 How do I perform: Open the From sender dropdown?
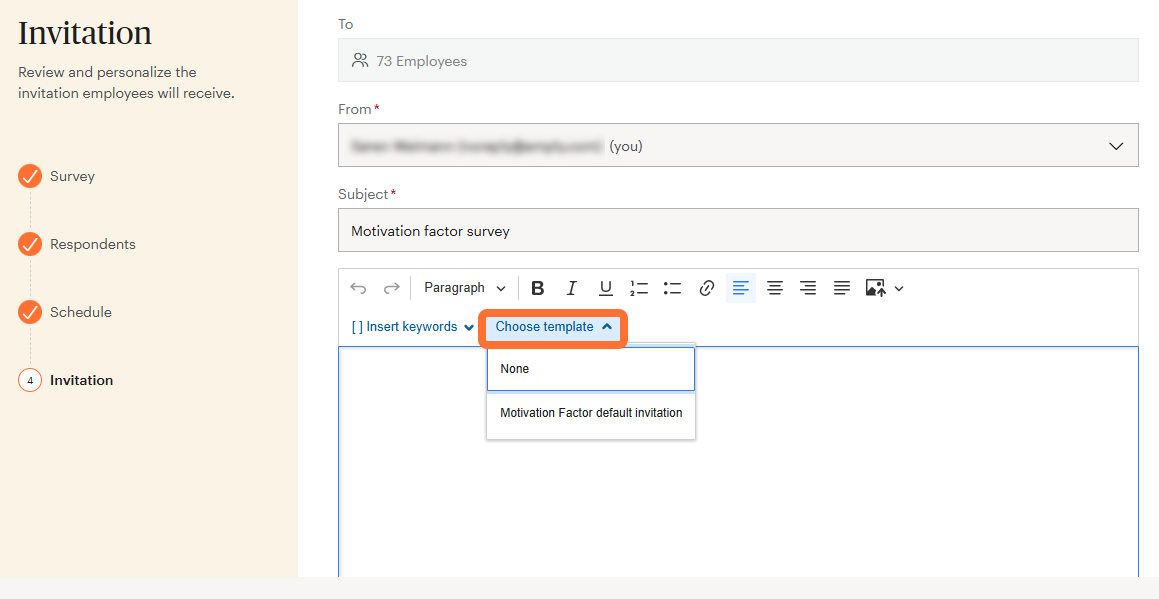pyautogui.click(x=738, y=146)
